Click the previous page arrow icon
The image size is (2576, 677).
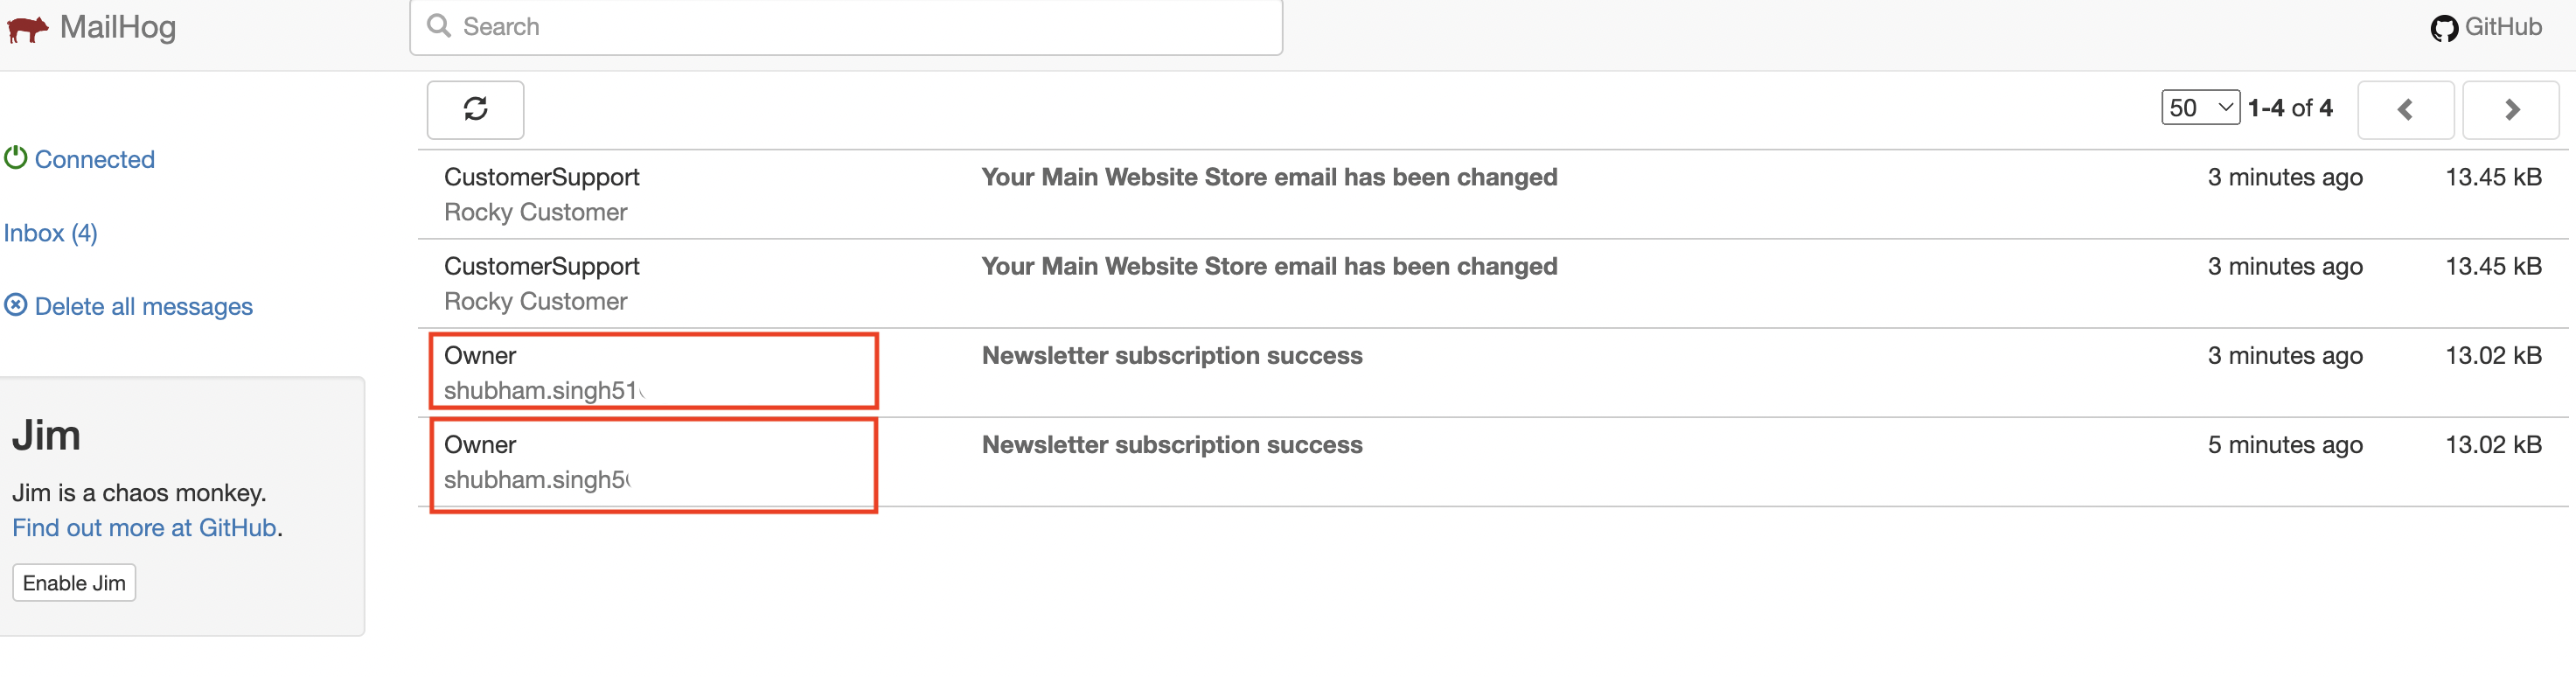pos(2406,109)
